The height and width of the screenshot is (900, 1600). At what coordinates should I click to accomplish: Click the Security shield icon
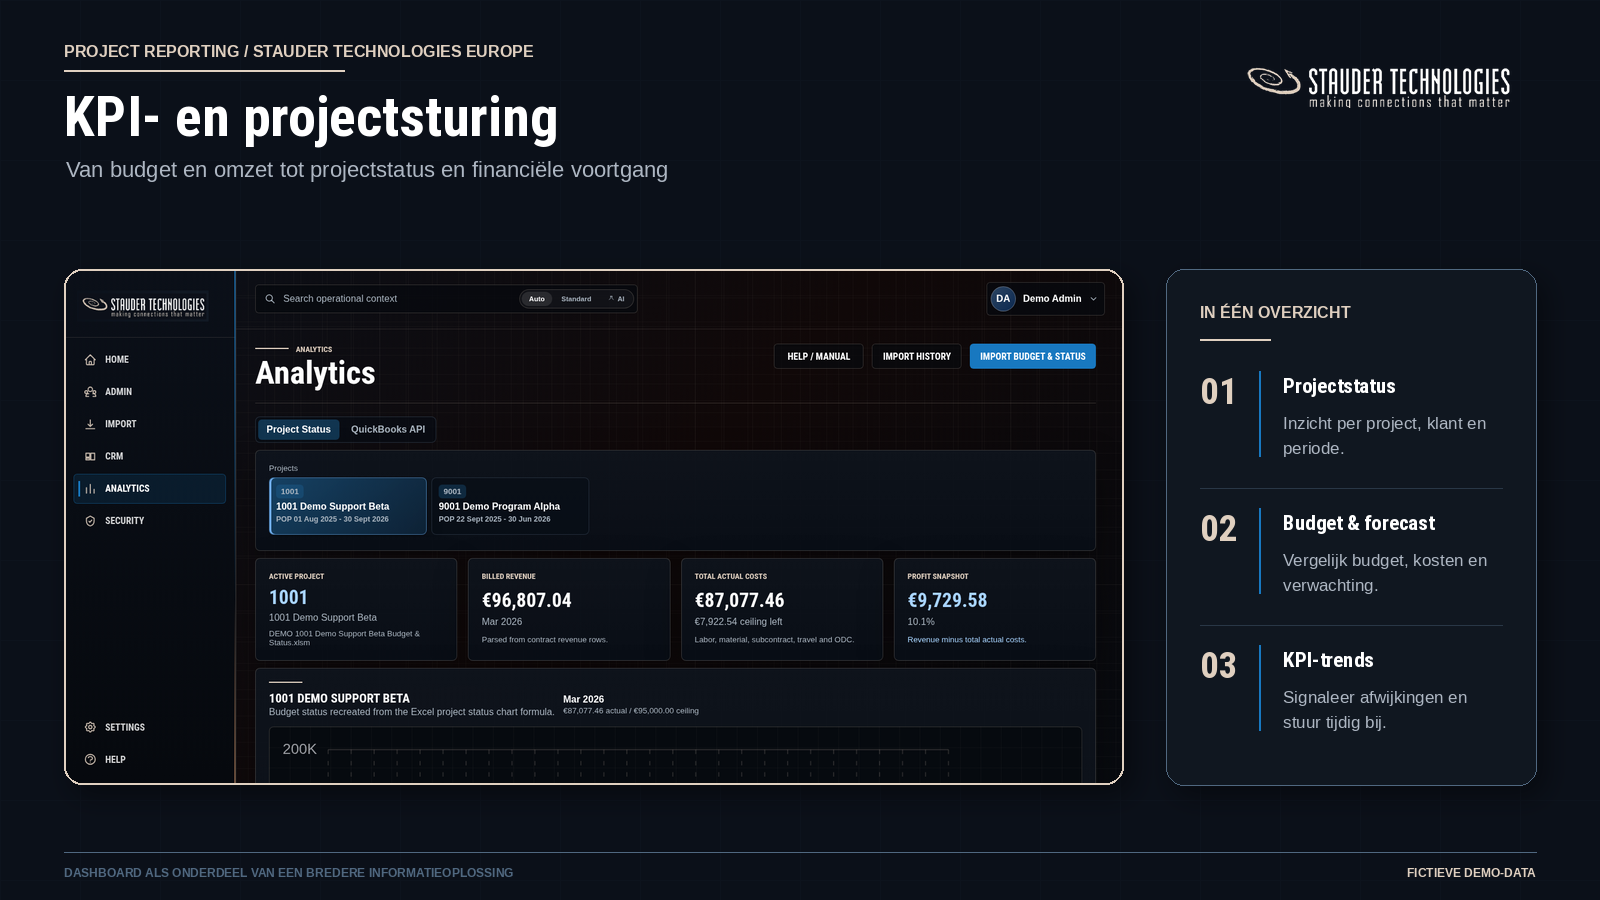pyautogui.click(x=90, y=521)
